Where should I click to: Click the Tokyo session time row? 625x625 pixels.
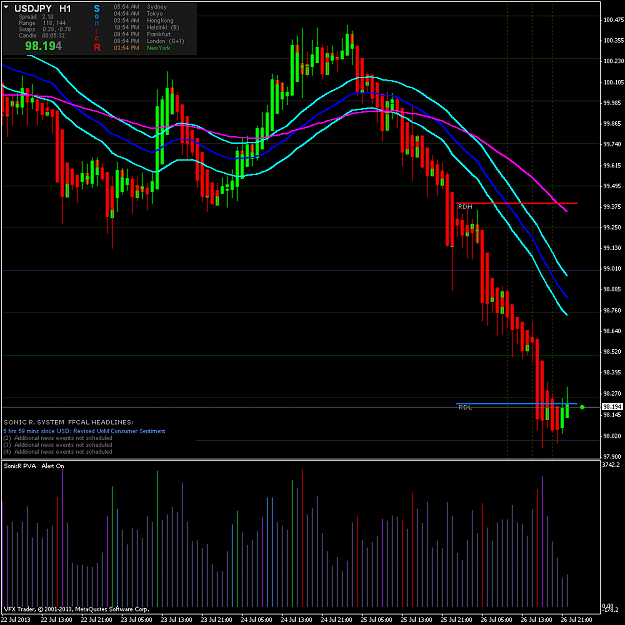pos(138,14)
